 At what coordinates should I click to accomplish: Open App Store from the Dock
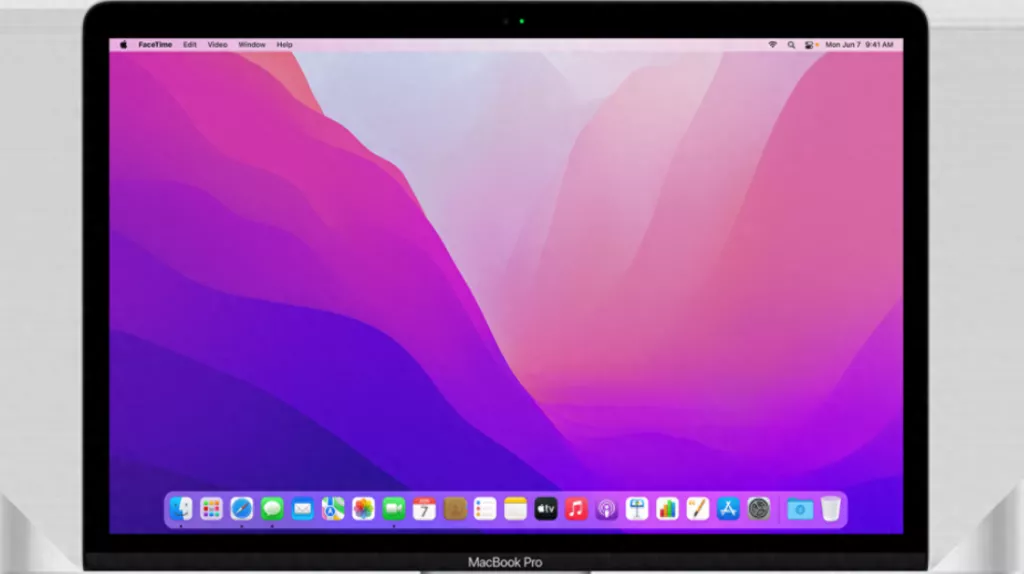[x=728, y=509]
